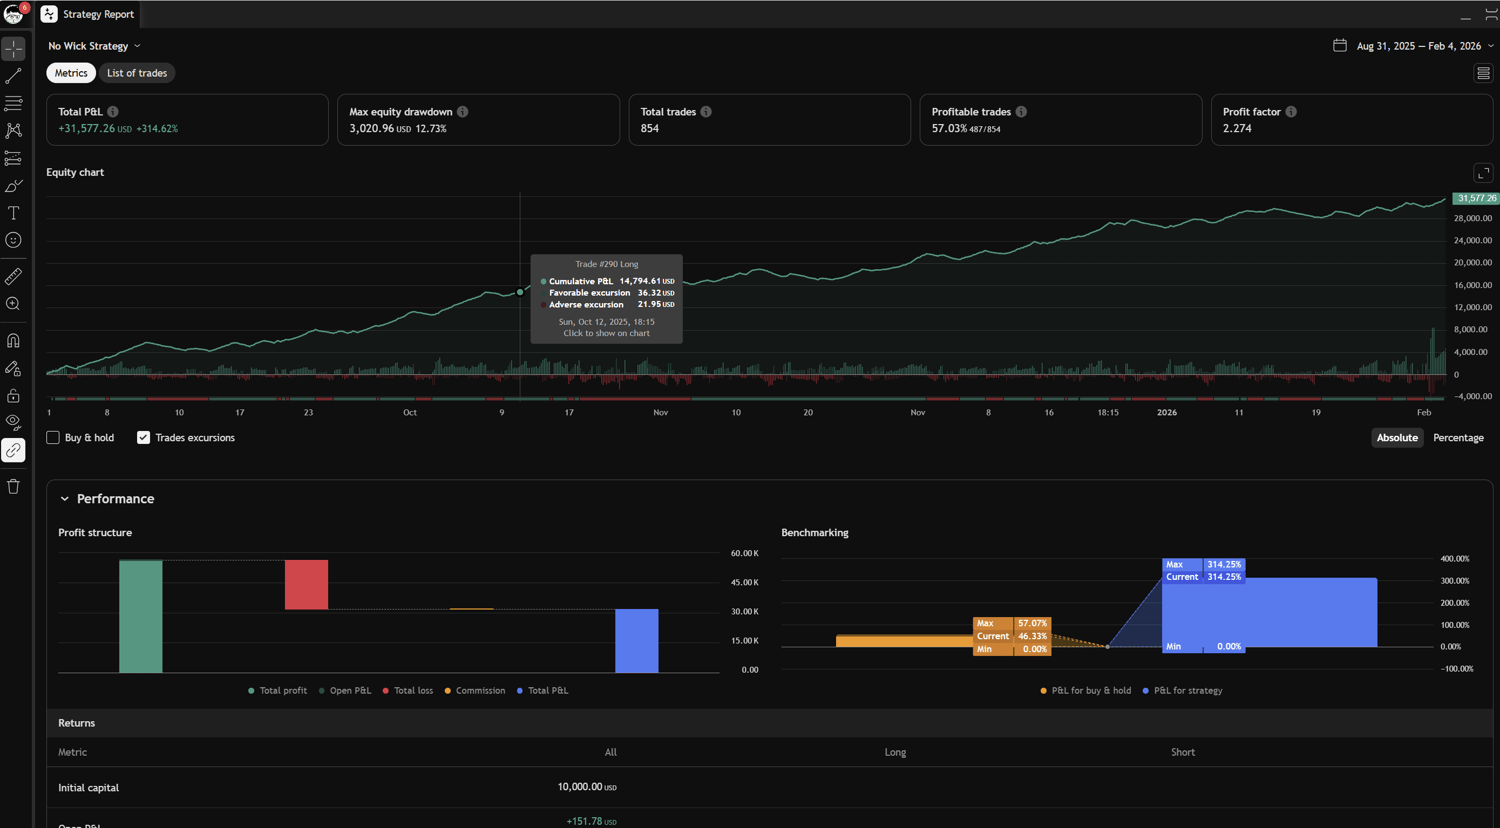Select the crosshair cursor tool

[13, 49]
